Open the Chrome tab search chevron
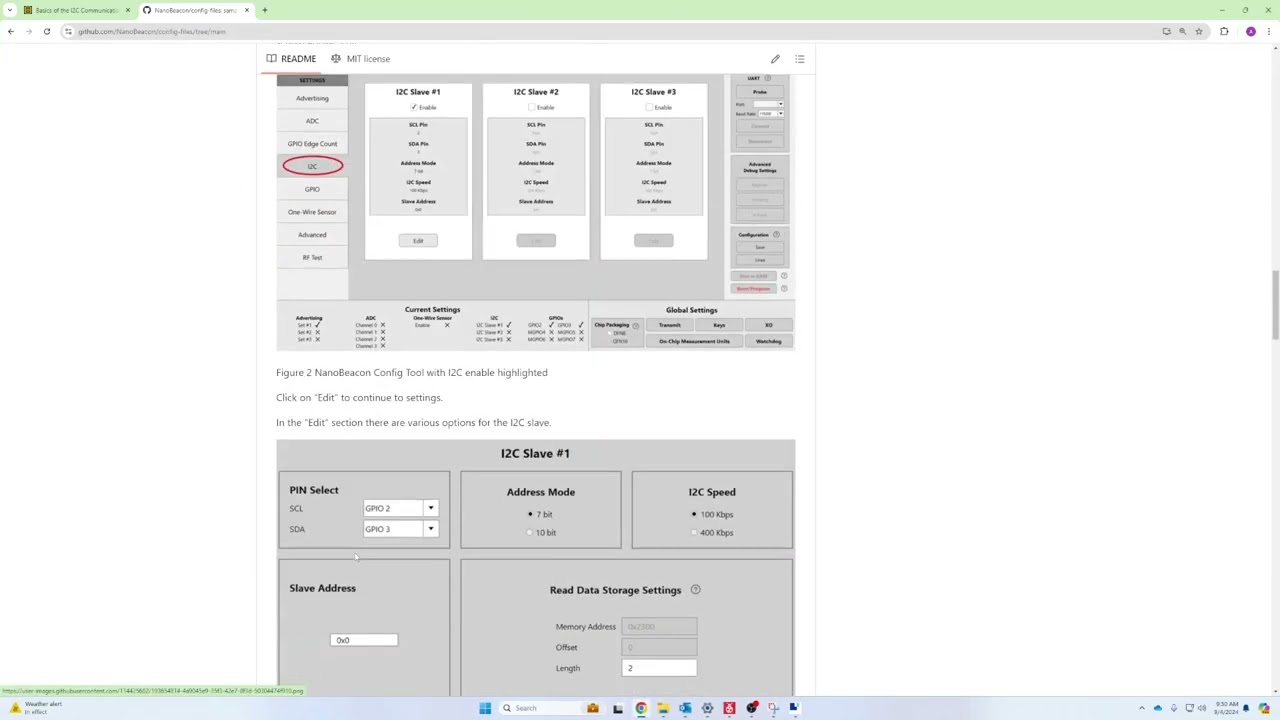This screenshot has width=1280, height=720. pos(10,10)
